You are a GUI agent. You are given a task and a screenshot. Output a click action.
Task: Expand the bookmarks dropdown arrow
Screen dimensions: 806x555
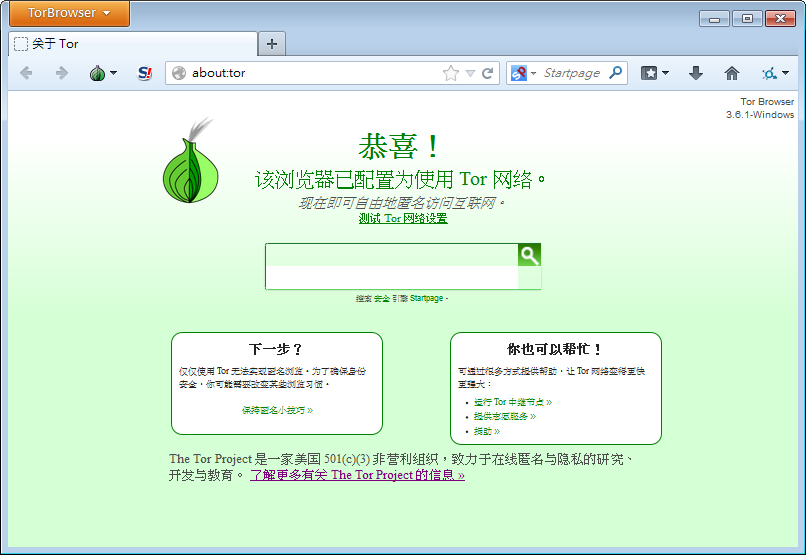pos(666,73)
